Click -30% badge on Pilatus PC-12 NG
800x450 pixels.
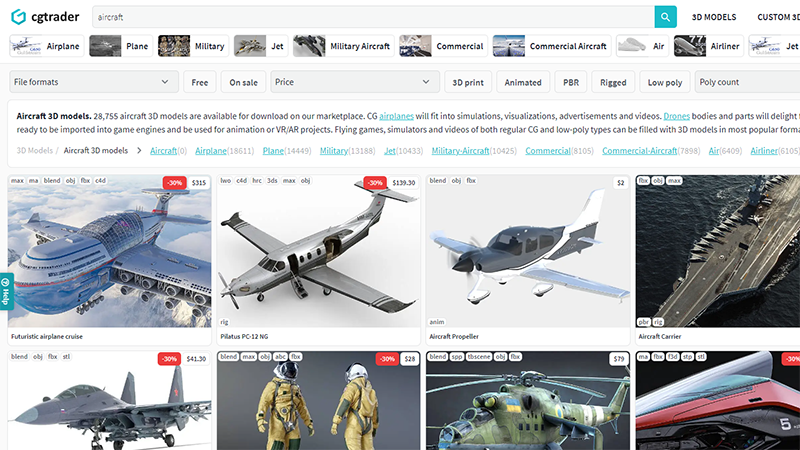(375, 183)
